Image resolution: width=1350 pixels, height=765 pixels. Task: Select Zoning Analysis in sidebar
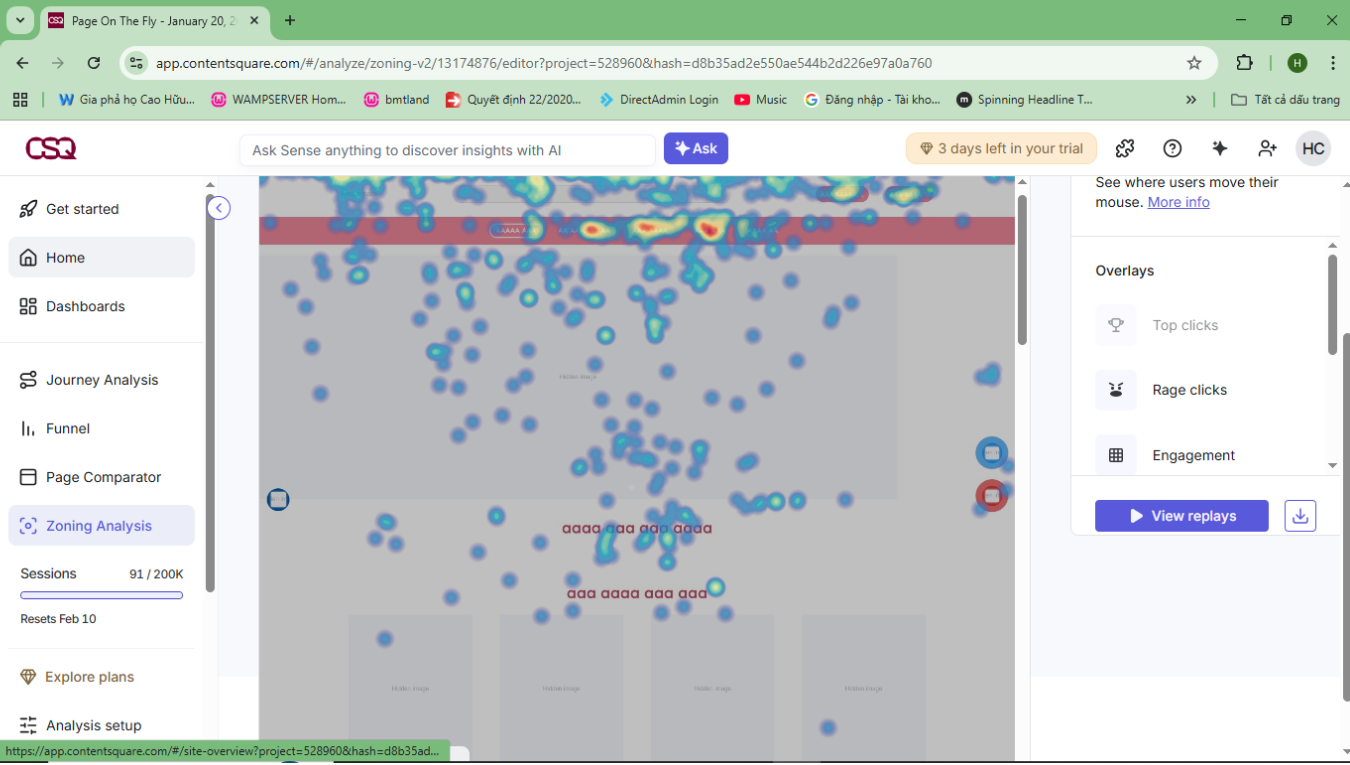click(102, 526)
